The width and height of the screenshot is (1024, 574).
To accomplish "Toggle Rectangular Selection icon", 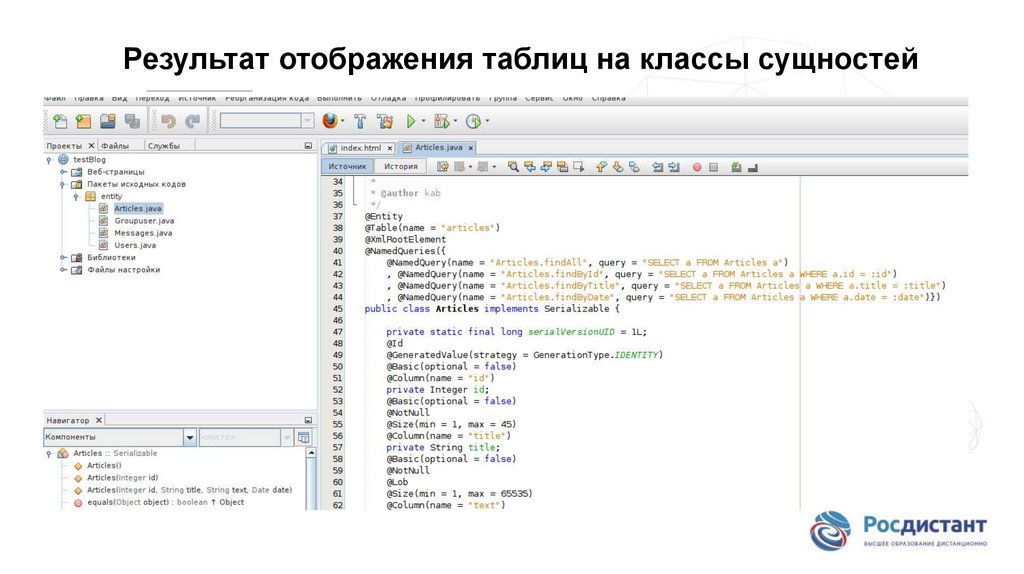I will pos(579,167).
